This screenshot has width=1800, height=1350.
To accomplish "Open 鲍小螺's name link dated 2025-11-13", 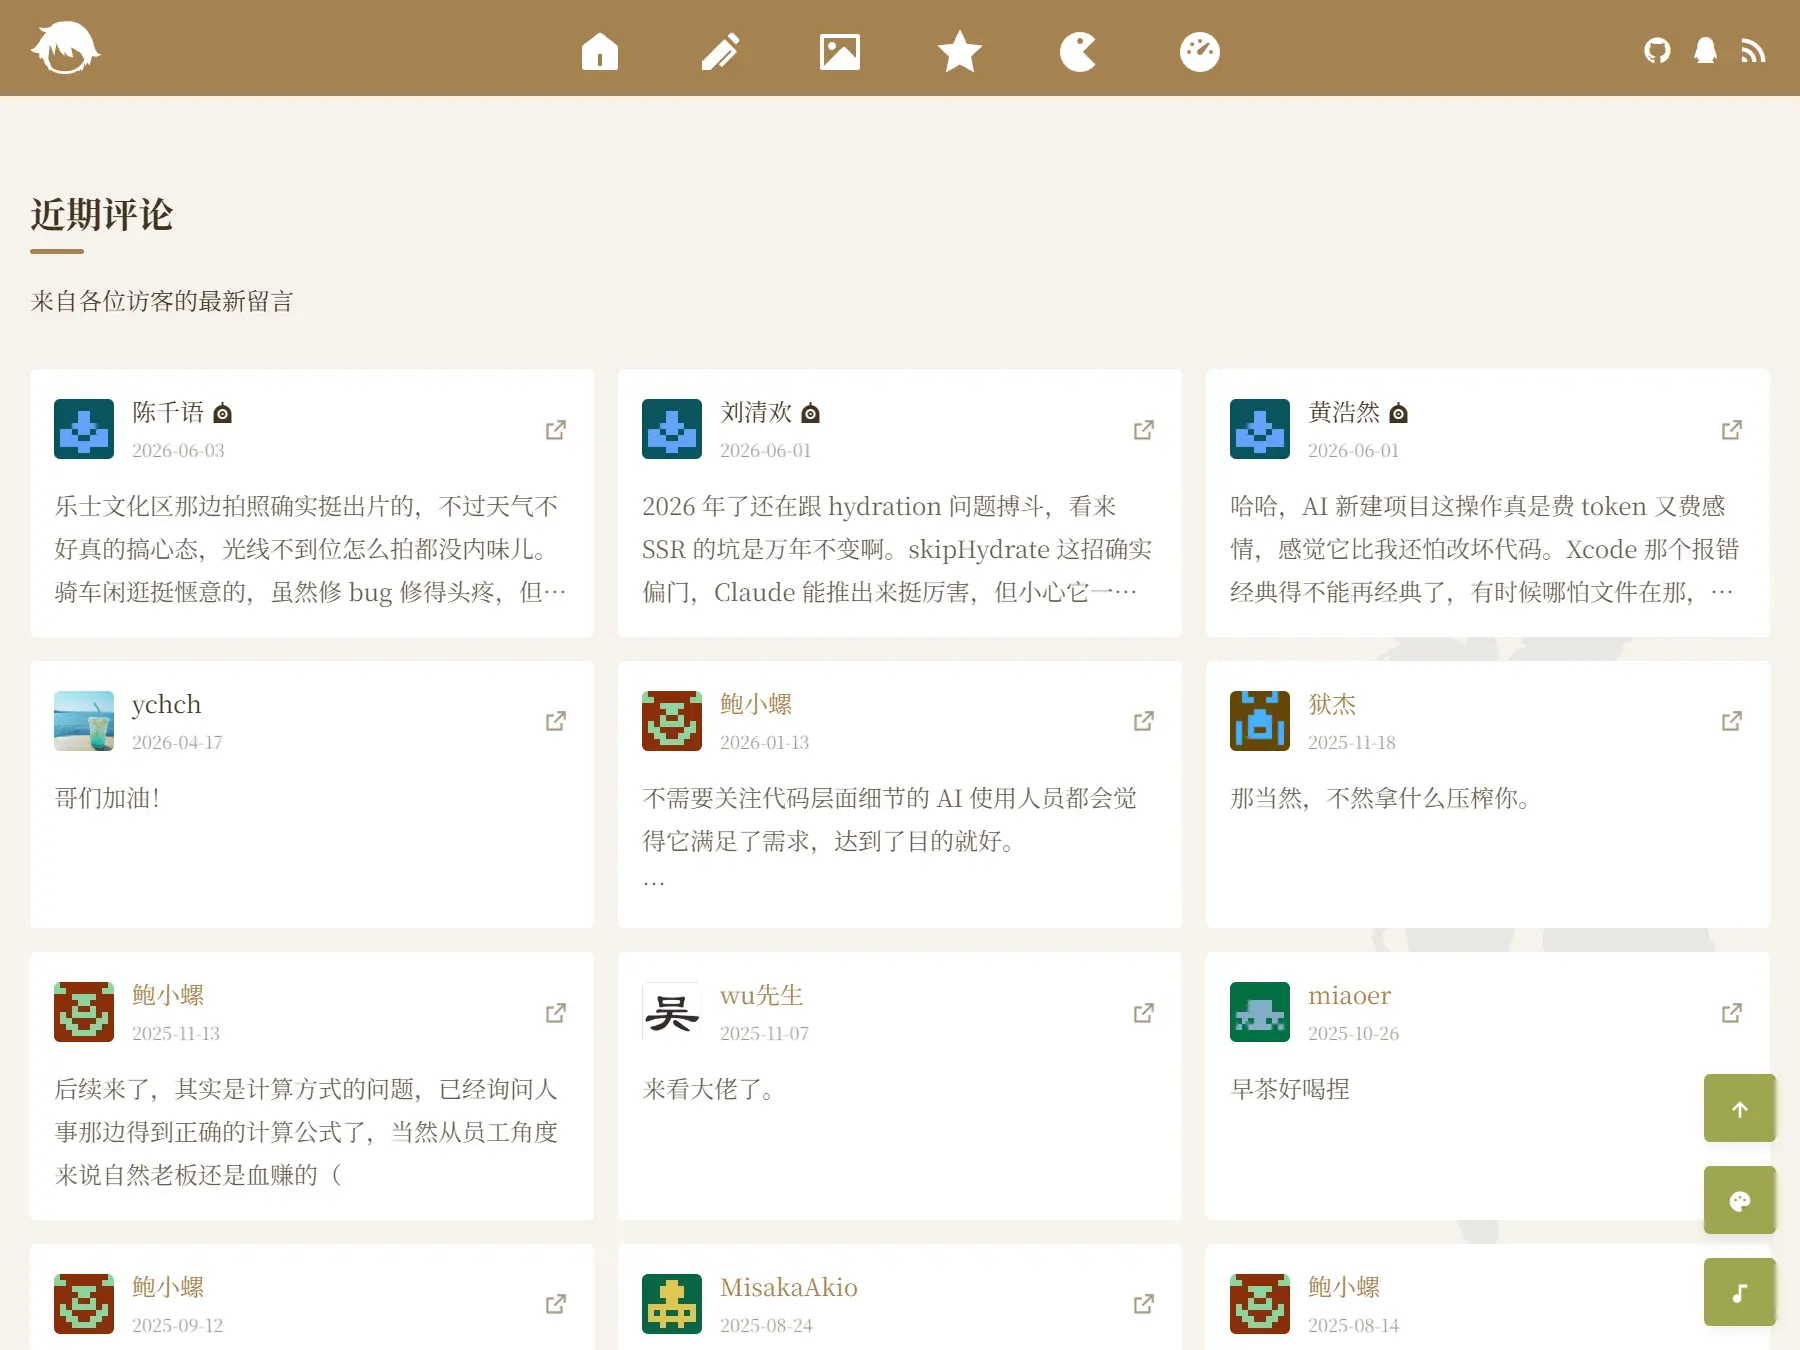I will point(168,995).
